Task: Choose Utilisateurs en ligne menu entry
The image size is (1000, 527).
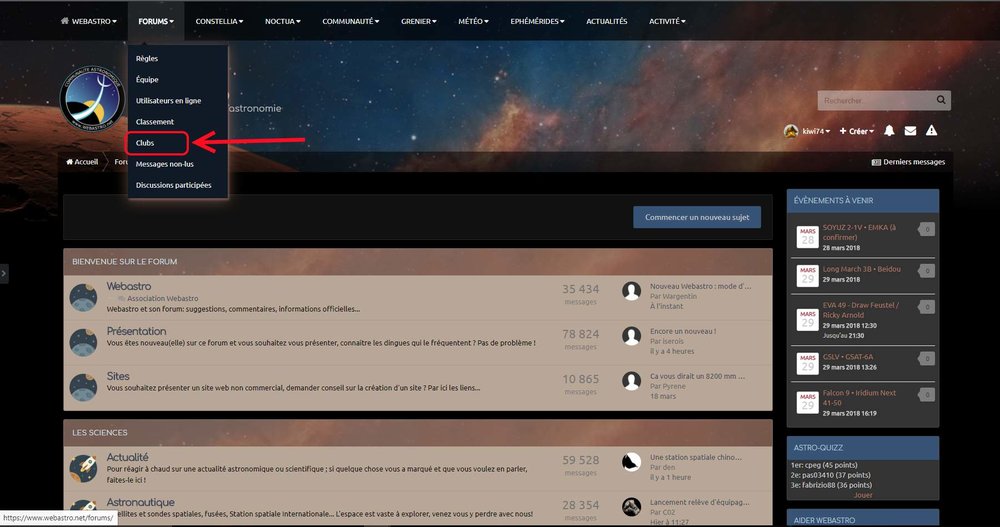Action: click(x=168, y=100)
